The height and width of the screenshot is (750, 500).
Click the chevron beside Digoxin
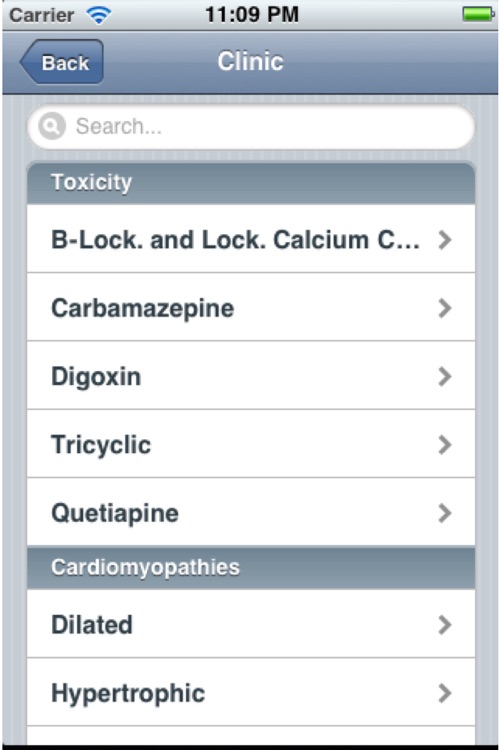(444, 376)
